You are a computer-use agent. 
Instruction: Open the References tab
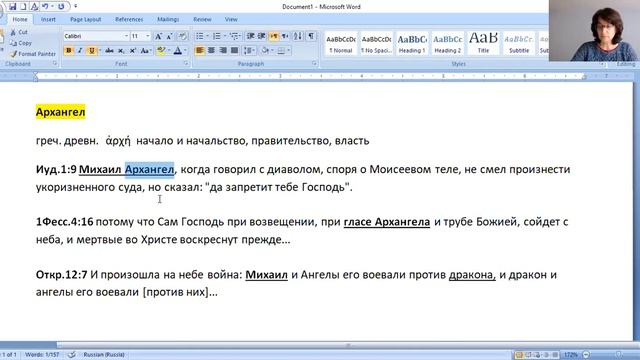(x=129, y=19)
